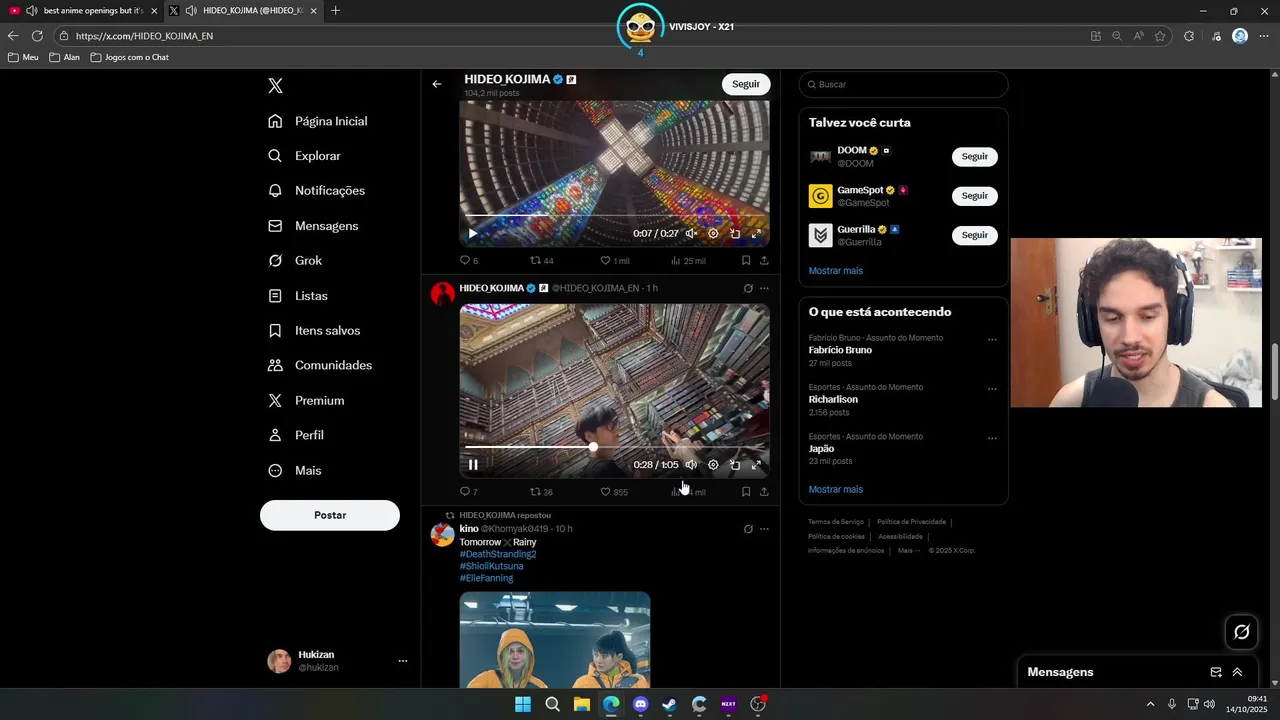Open the Jogos com o Chat bookmark folder
The width and height of the screenshot is (1280, 720).
[x=130, y=58]
